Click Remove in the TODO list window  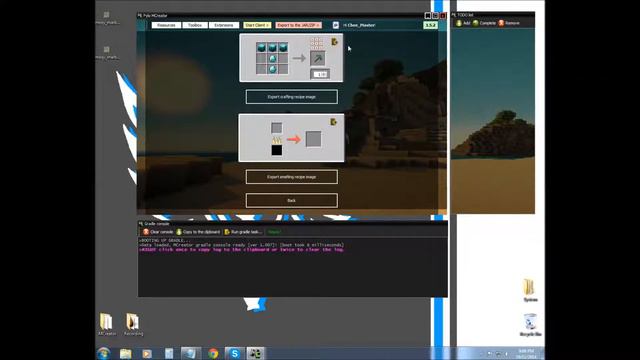pyautogui.click(x=509, y=23)
